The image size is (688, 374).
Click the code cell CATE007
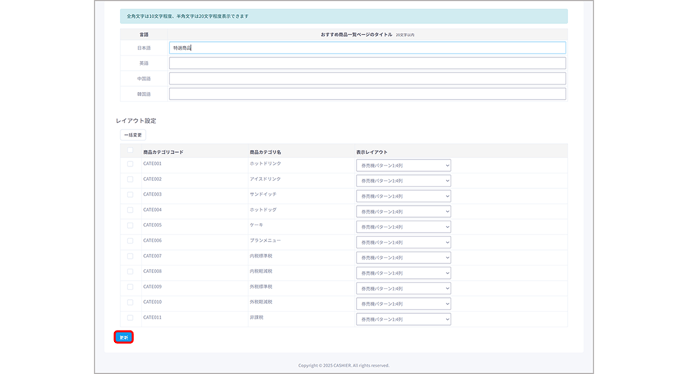[152, 255]
